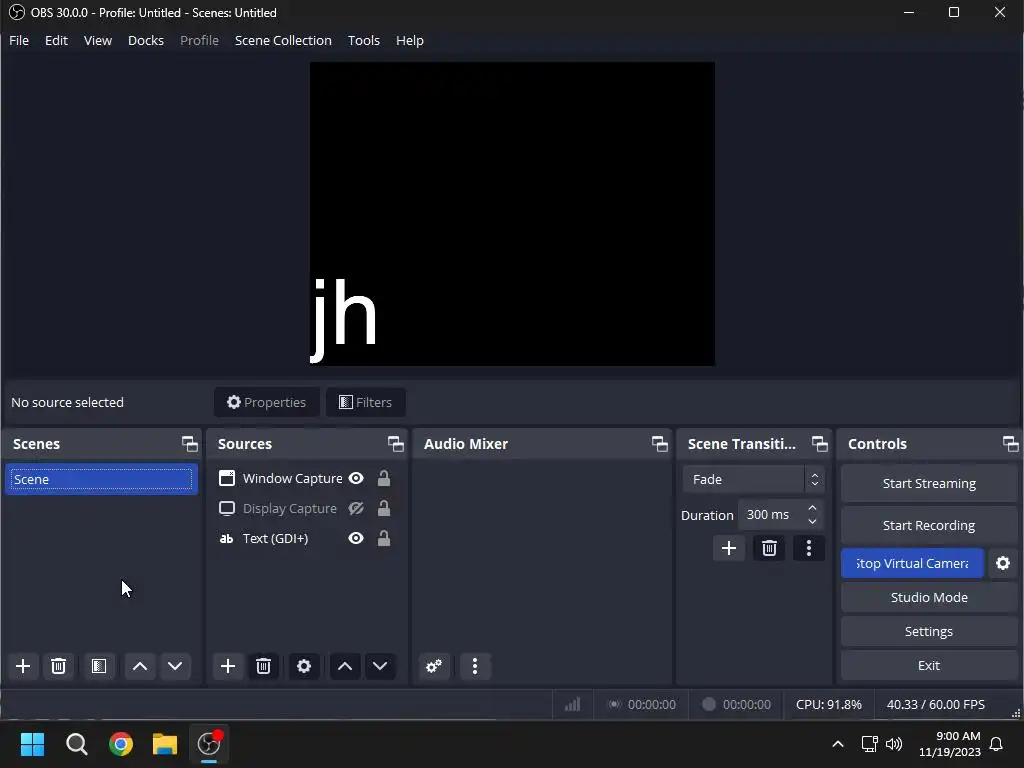The image size is (1024, 768).
Task: Show the Display Capture source
Action: click(x=356, y=508)
